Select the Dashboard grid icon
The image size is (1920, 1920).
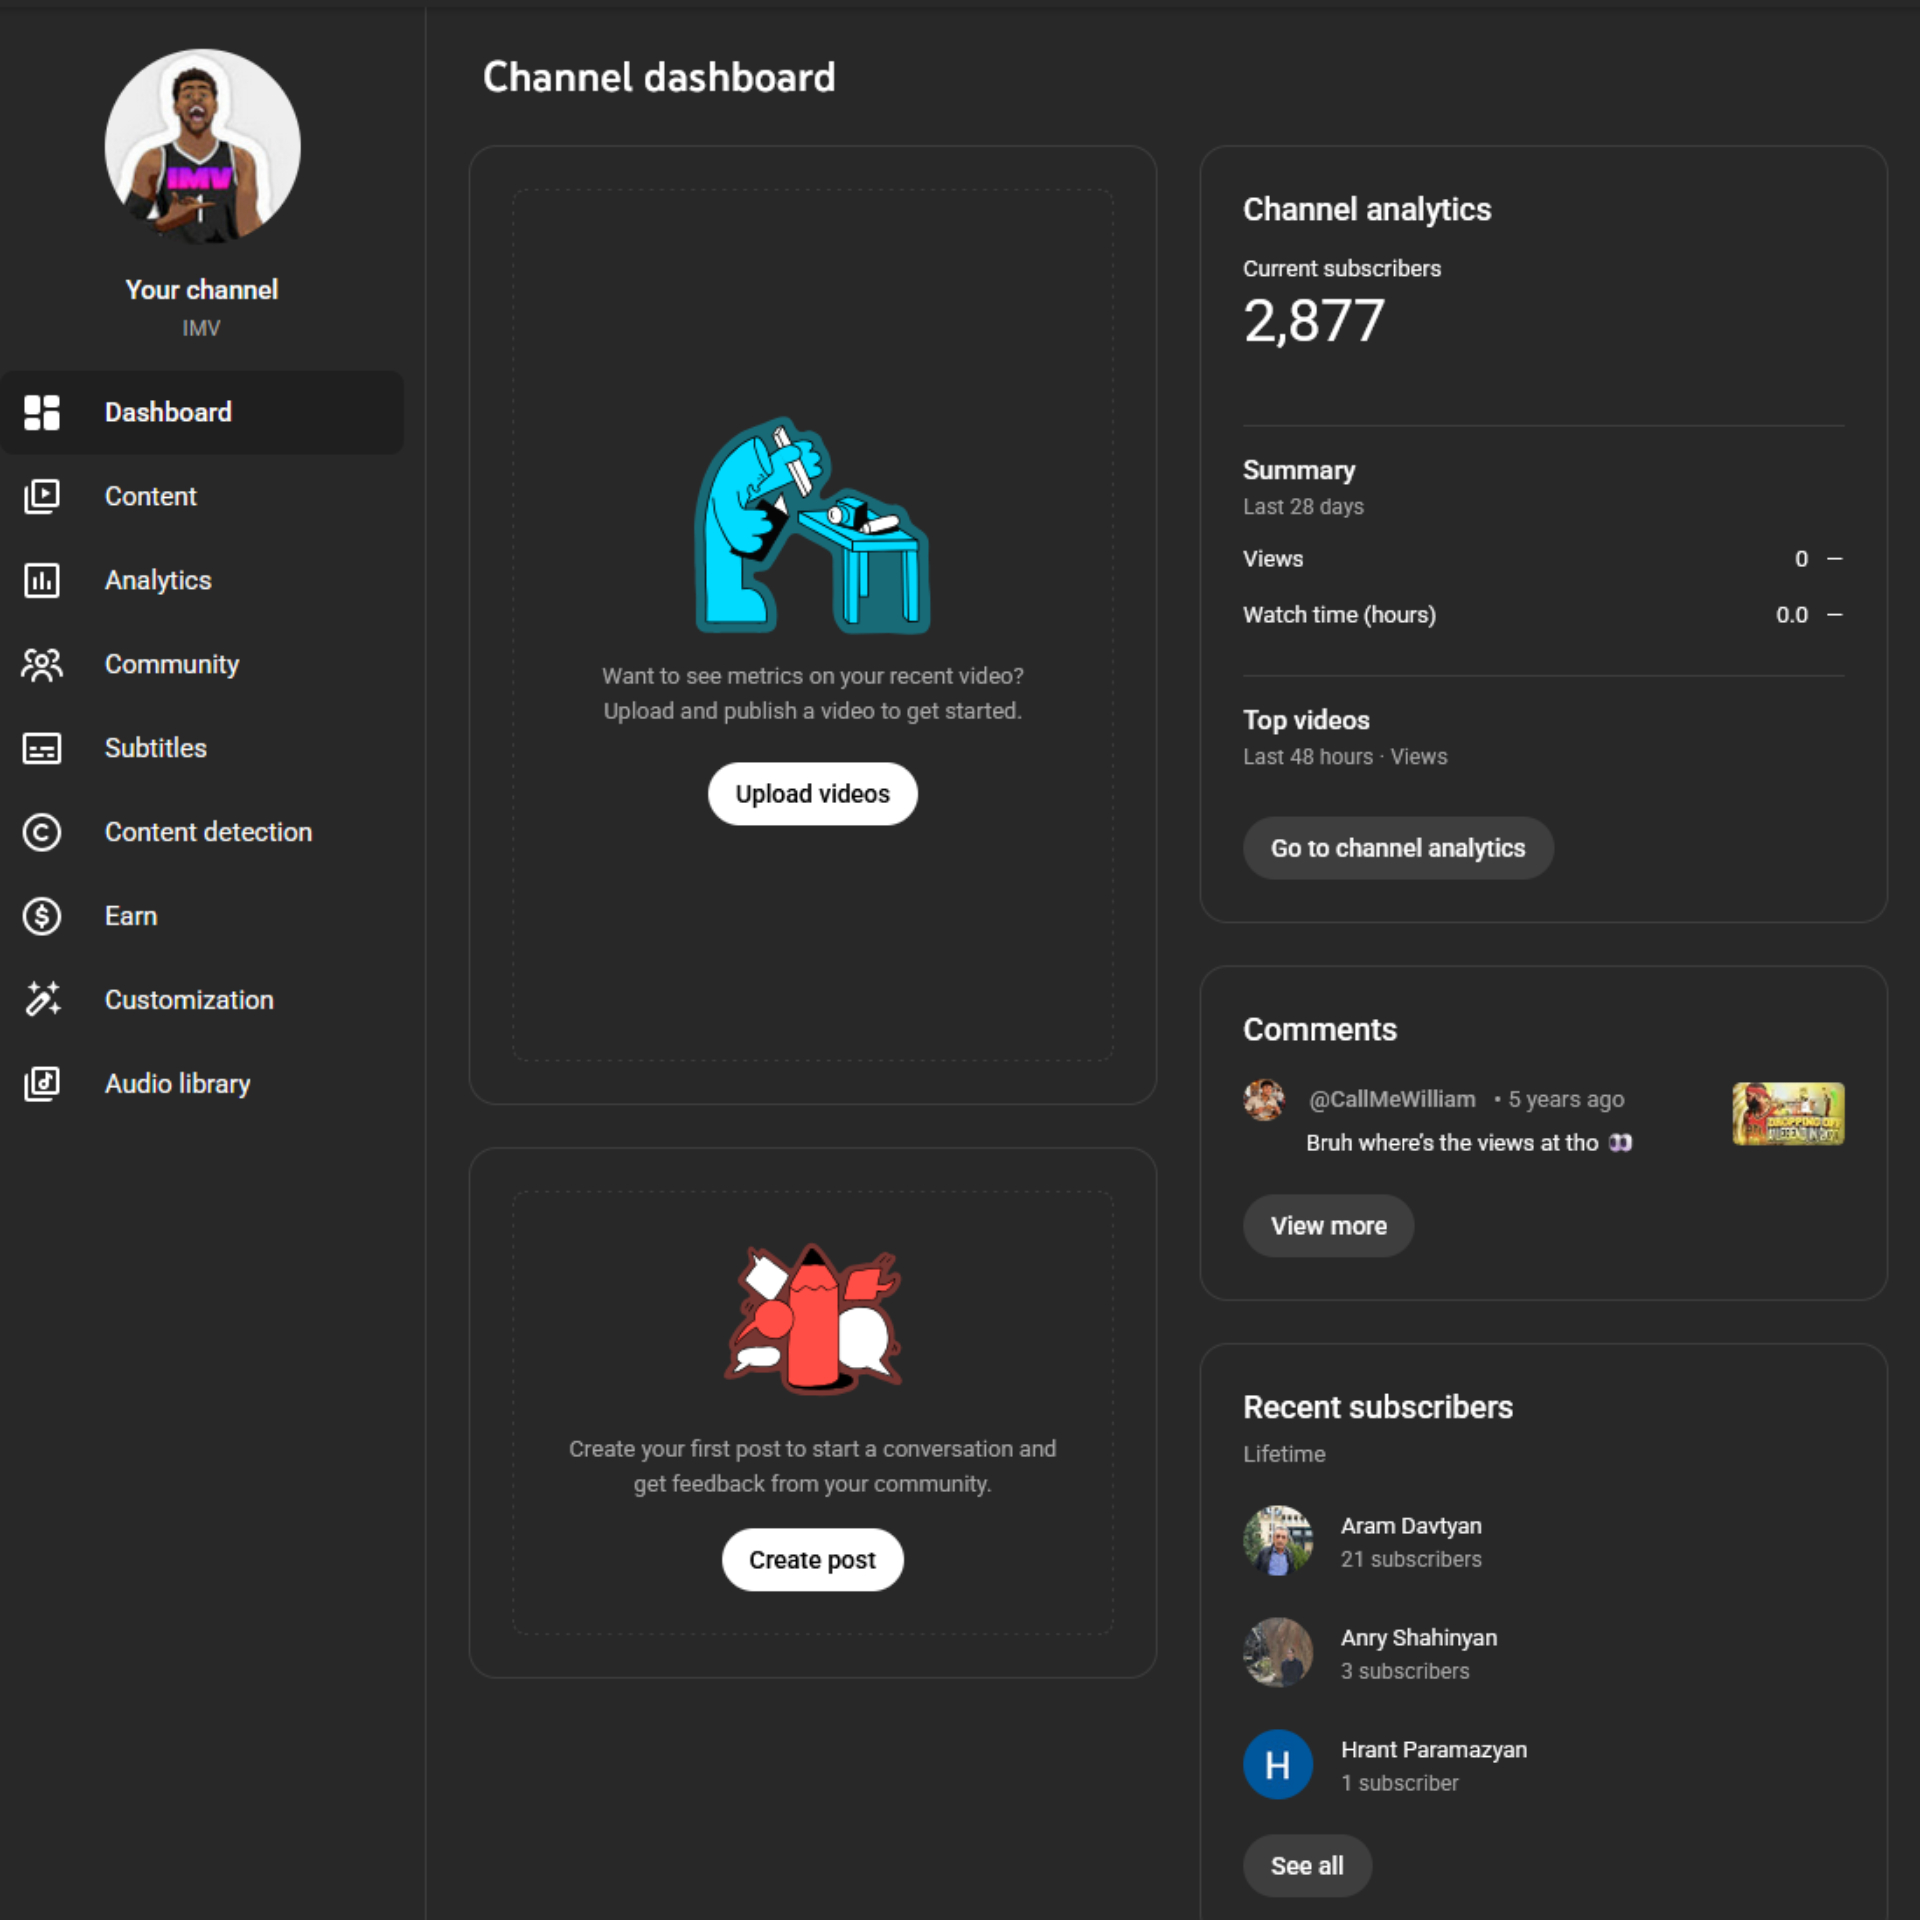coord(42,412)
